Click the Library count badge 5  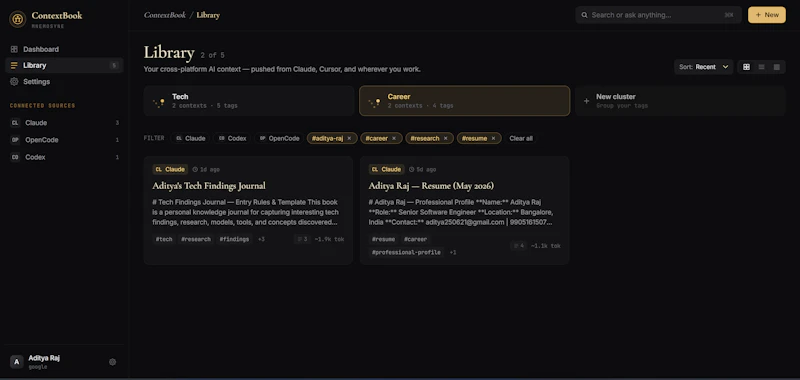click(114, 65)
